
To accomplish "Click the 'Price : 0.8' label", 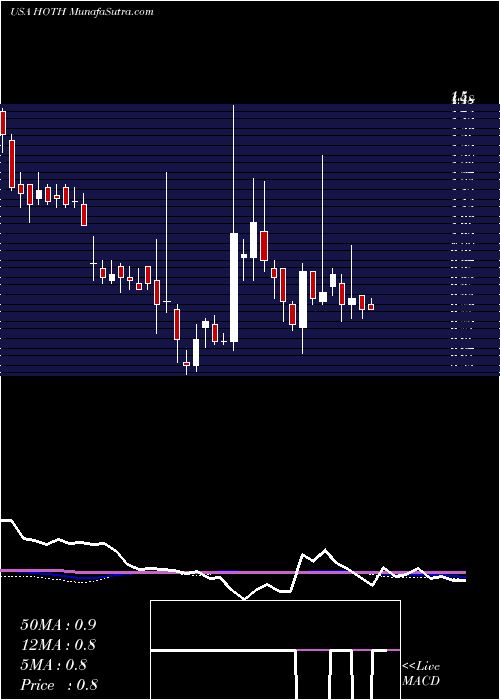I will point(59,685).
